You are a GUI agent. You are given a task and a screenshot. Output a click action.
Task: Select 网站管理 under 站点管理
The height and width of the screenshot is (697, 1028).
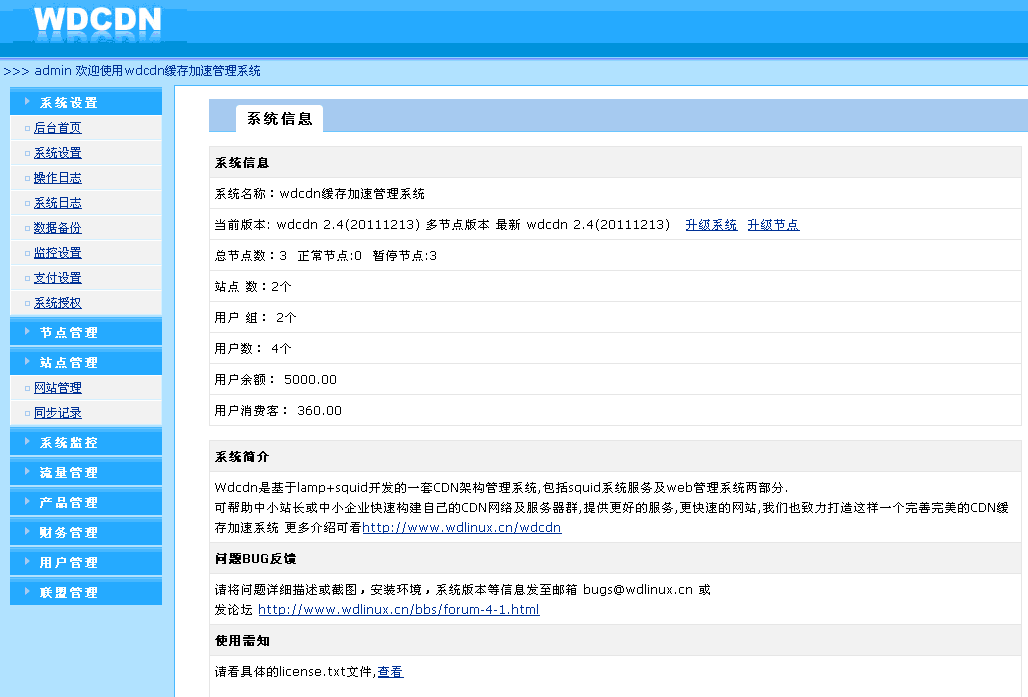58,388
